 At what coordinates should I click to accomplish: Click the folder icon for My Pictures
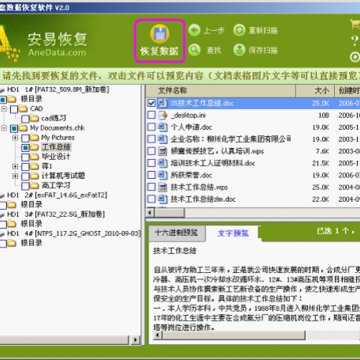35,137
